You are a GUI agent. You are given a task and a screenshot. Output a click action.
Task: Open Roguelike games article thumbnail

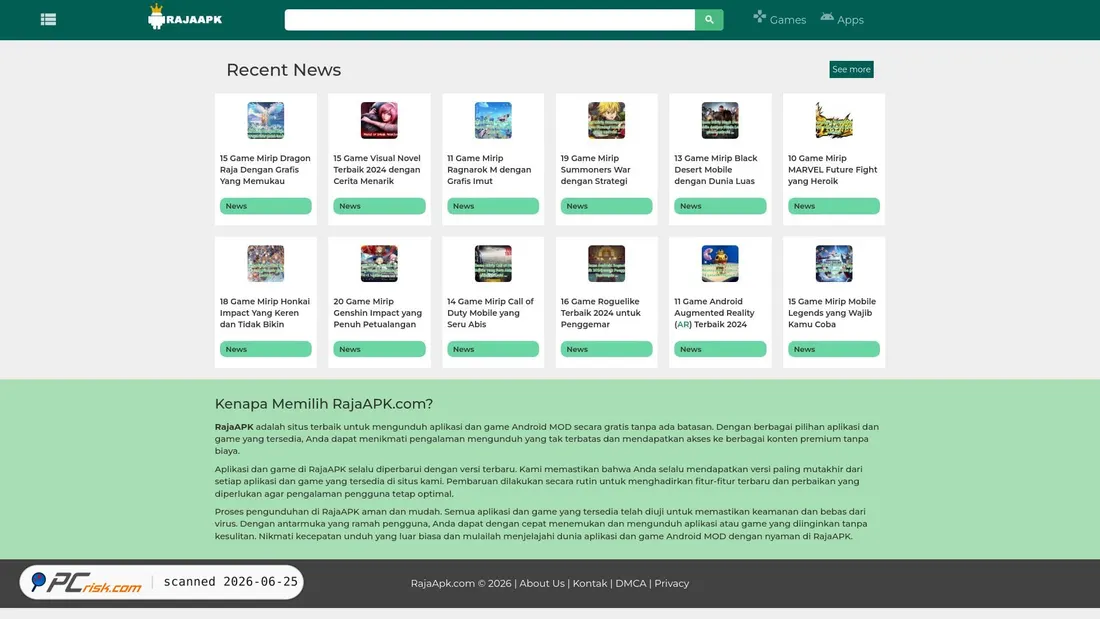606,263
